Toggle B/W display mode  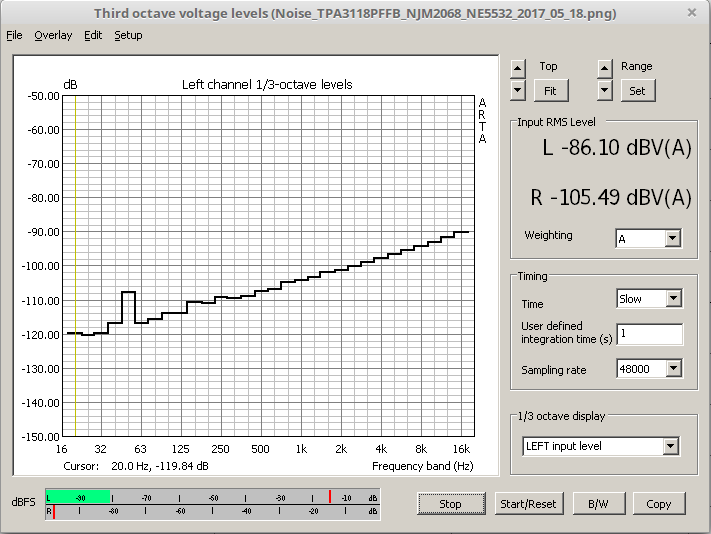click(x=598, y=504)
